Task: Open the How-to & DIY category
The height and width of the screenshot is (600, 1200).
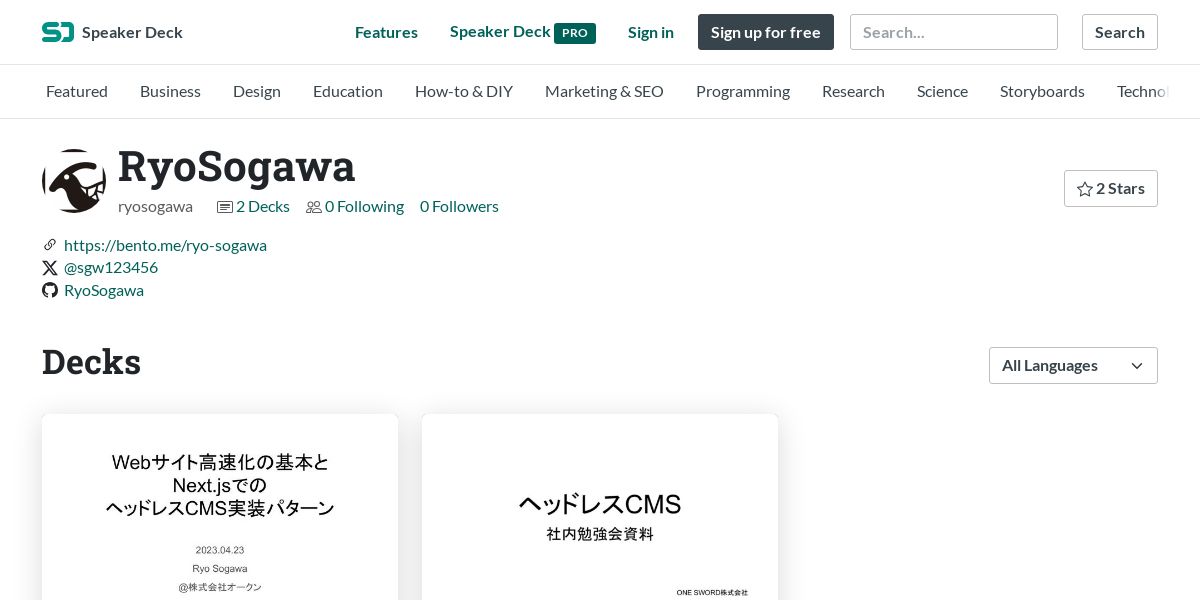Action: point(464,91)
